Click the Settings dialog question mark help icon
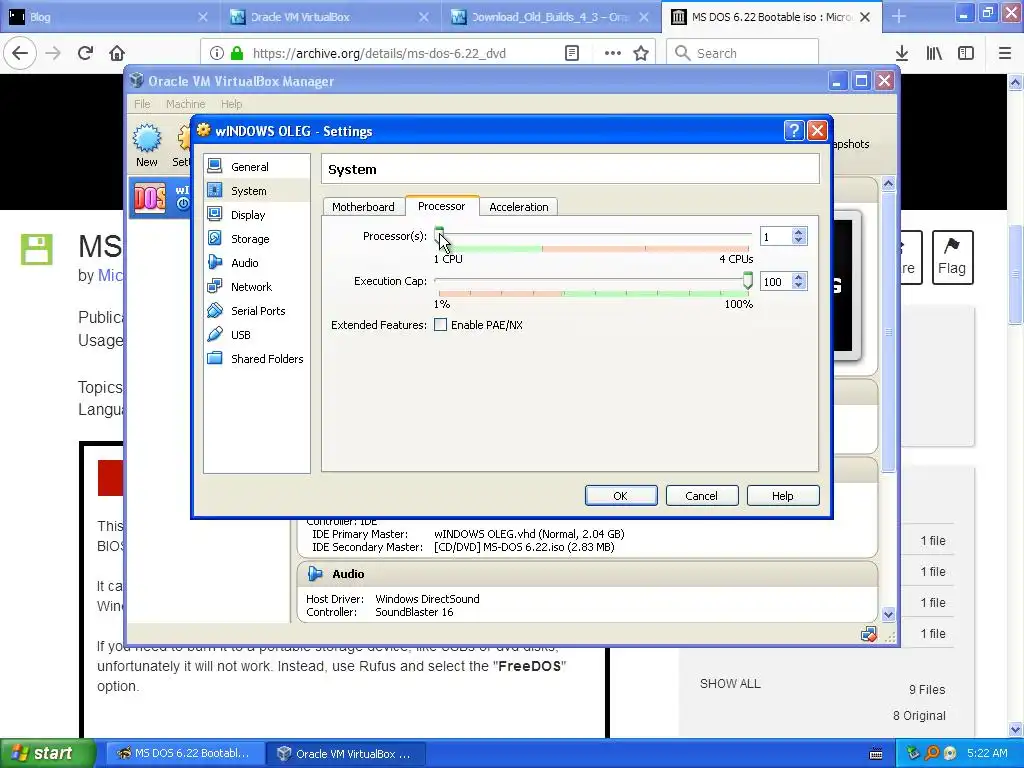 pos(793,131)
